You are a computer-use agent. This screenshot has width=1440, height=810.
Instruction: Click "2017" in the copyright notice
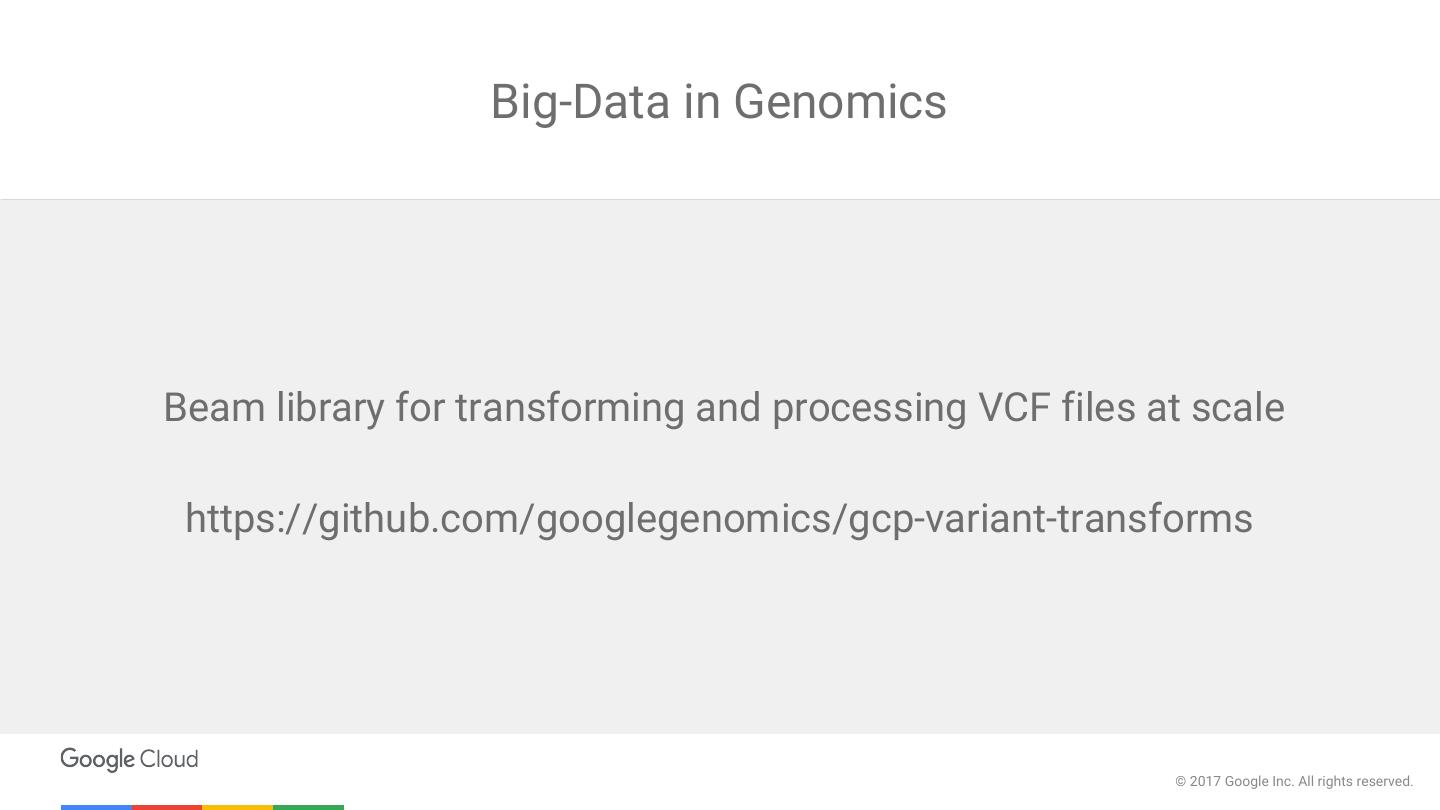1205,782
